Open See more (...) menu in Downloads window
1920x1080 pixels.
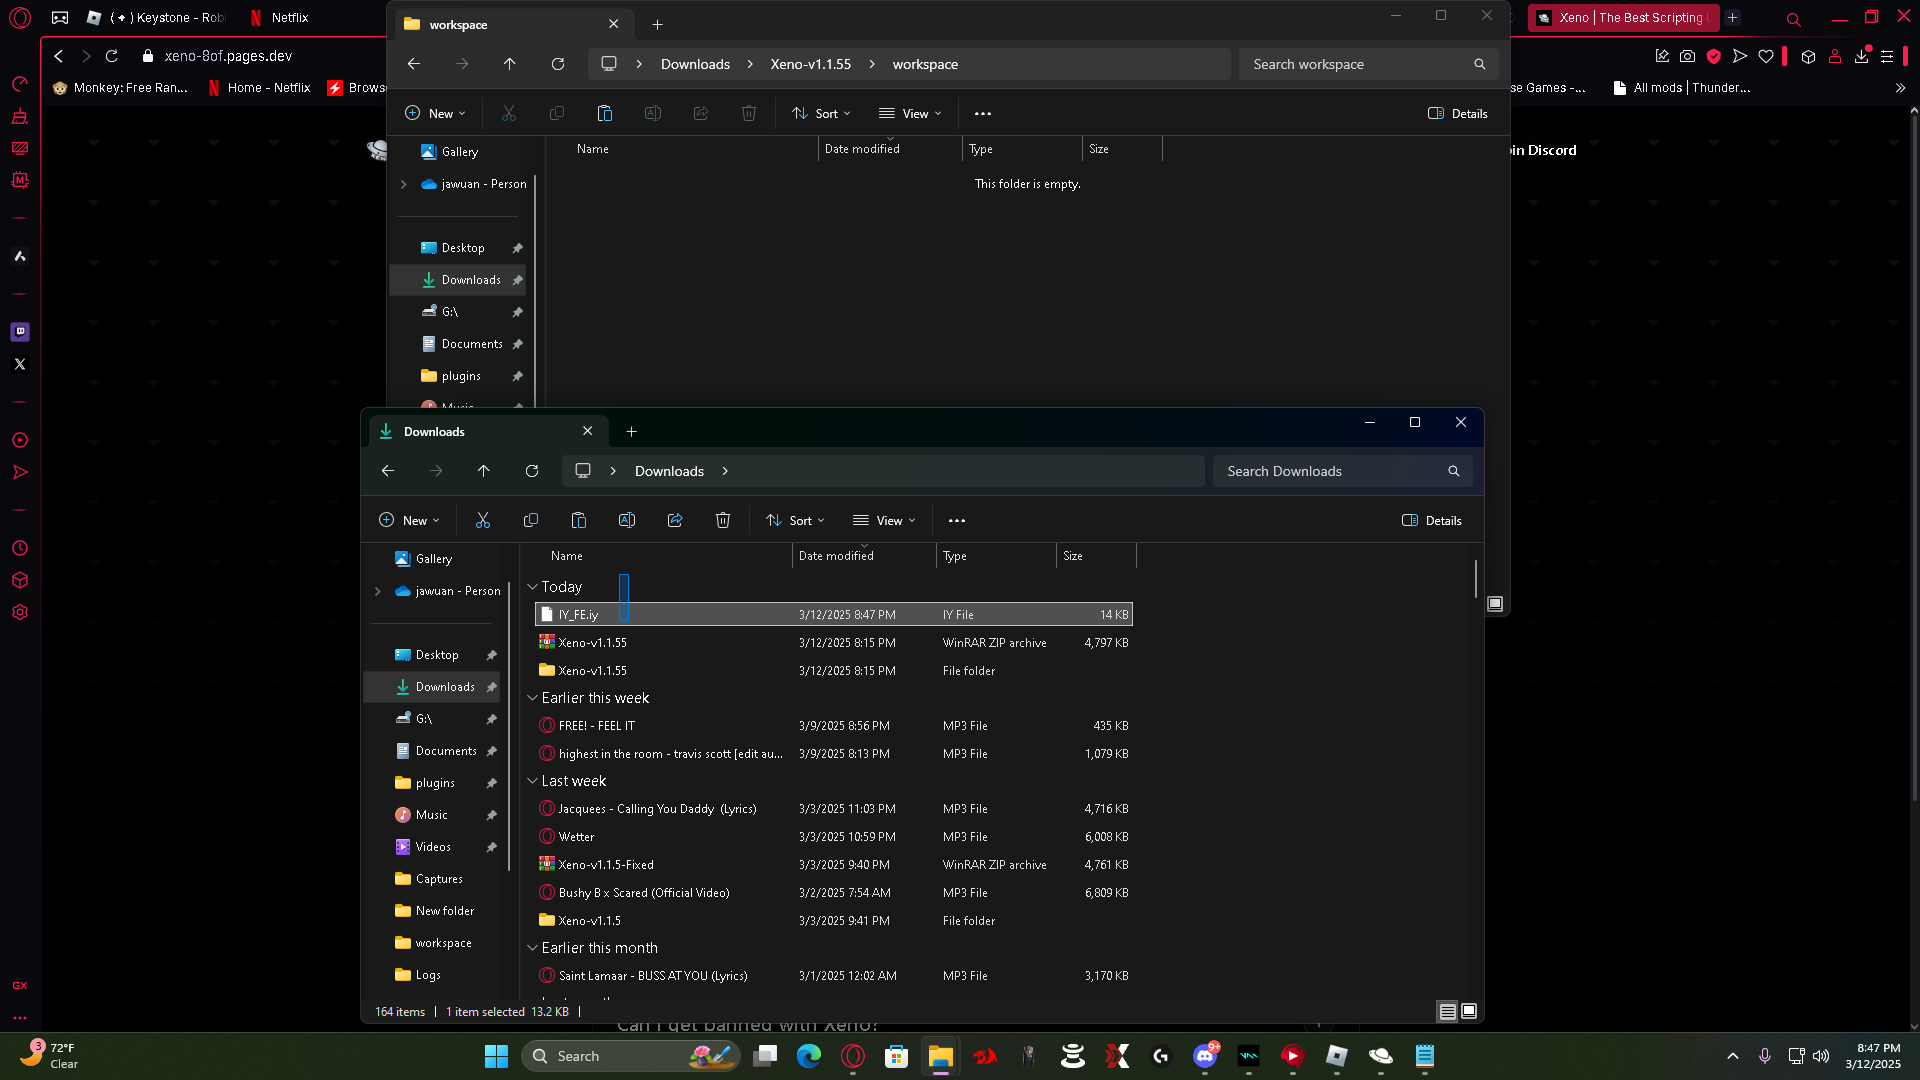(957, 521)
